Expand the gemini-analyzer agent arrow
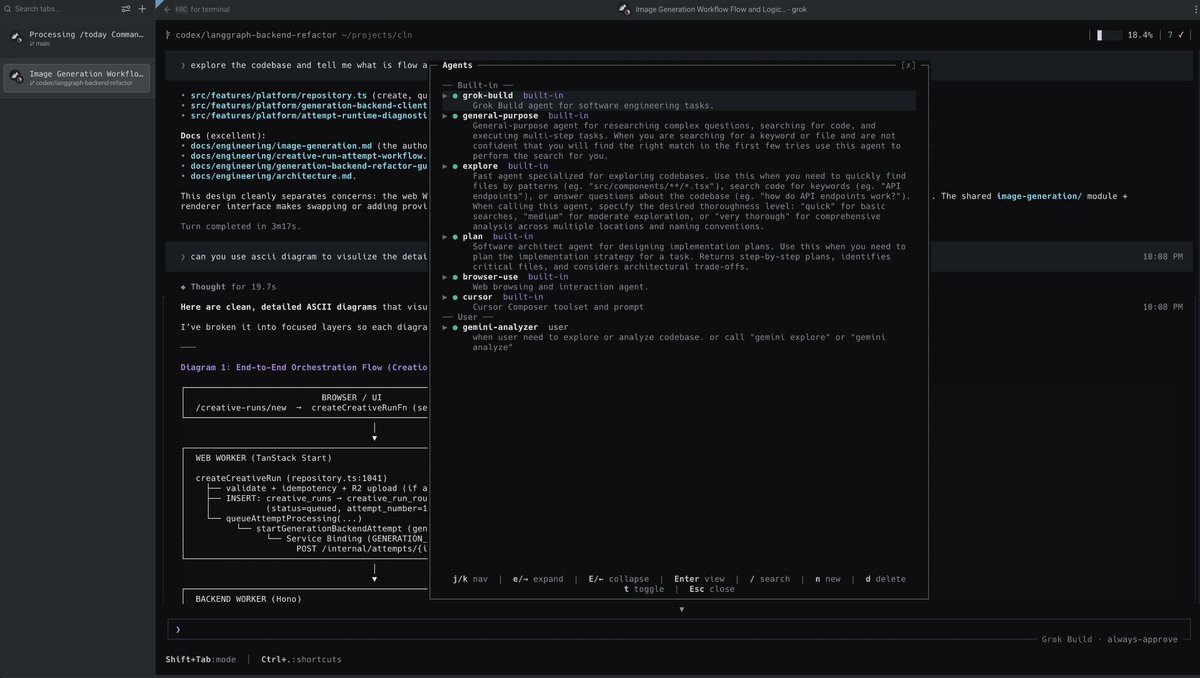This screenshot has width=1200, height=678. point(445,327)
